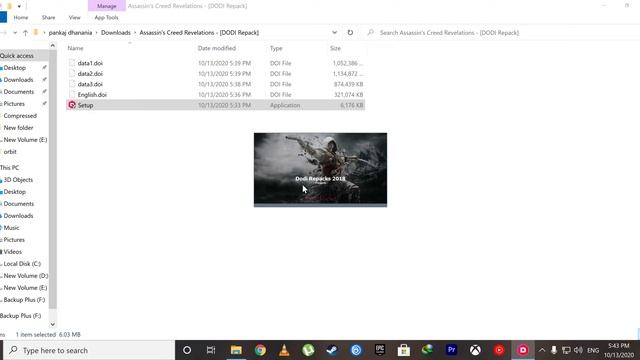The width and height of the screenshot is (640, 360).
Task: Go to Downloads in the breadcrumb path
Action: [x=116, y=33]
